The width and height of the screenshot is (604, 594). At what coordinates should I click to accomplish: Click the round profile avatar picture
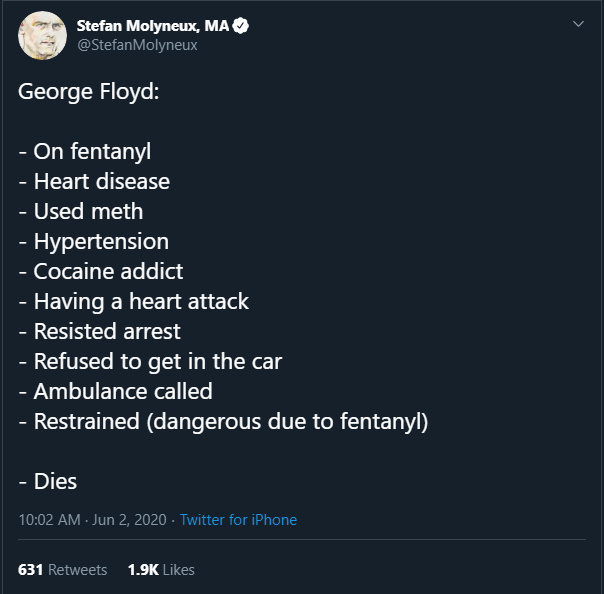click(x=42, y=35)
